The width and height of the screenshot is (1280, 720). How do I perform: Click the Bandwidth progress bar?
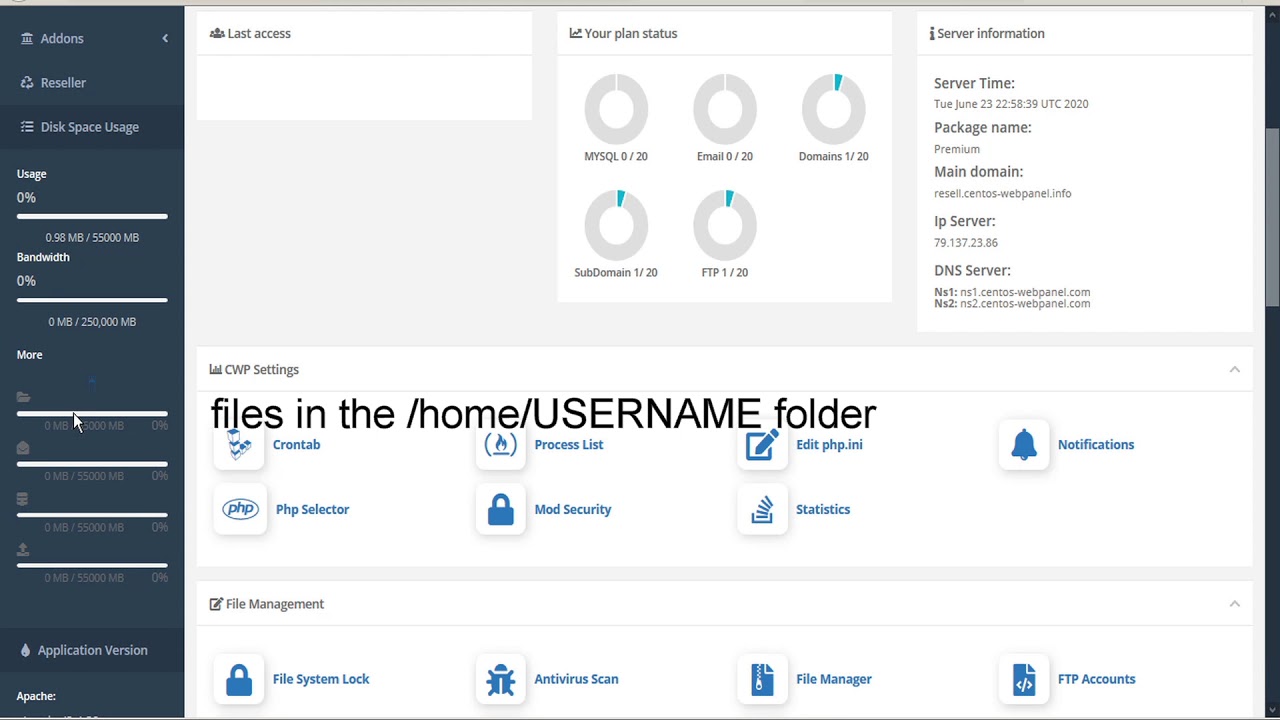click(92, 300)
